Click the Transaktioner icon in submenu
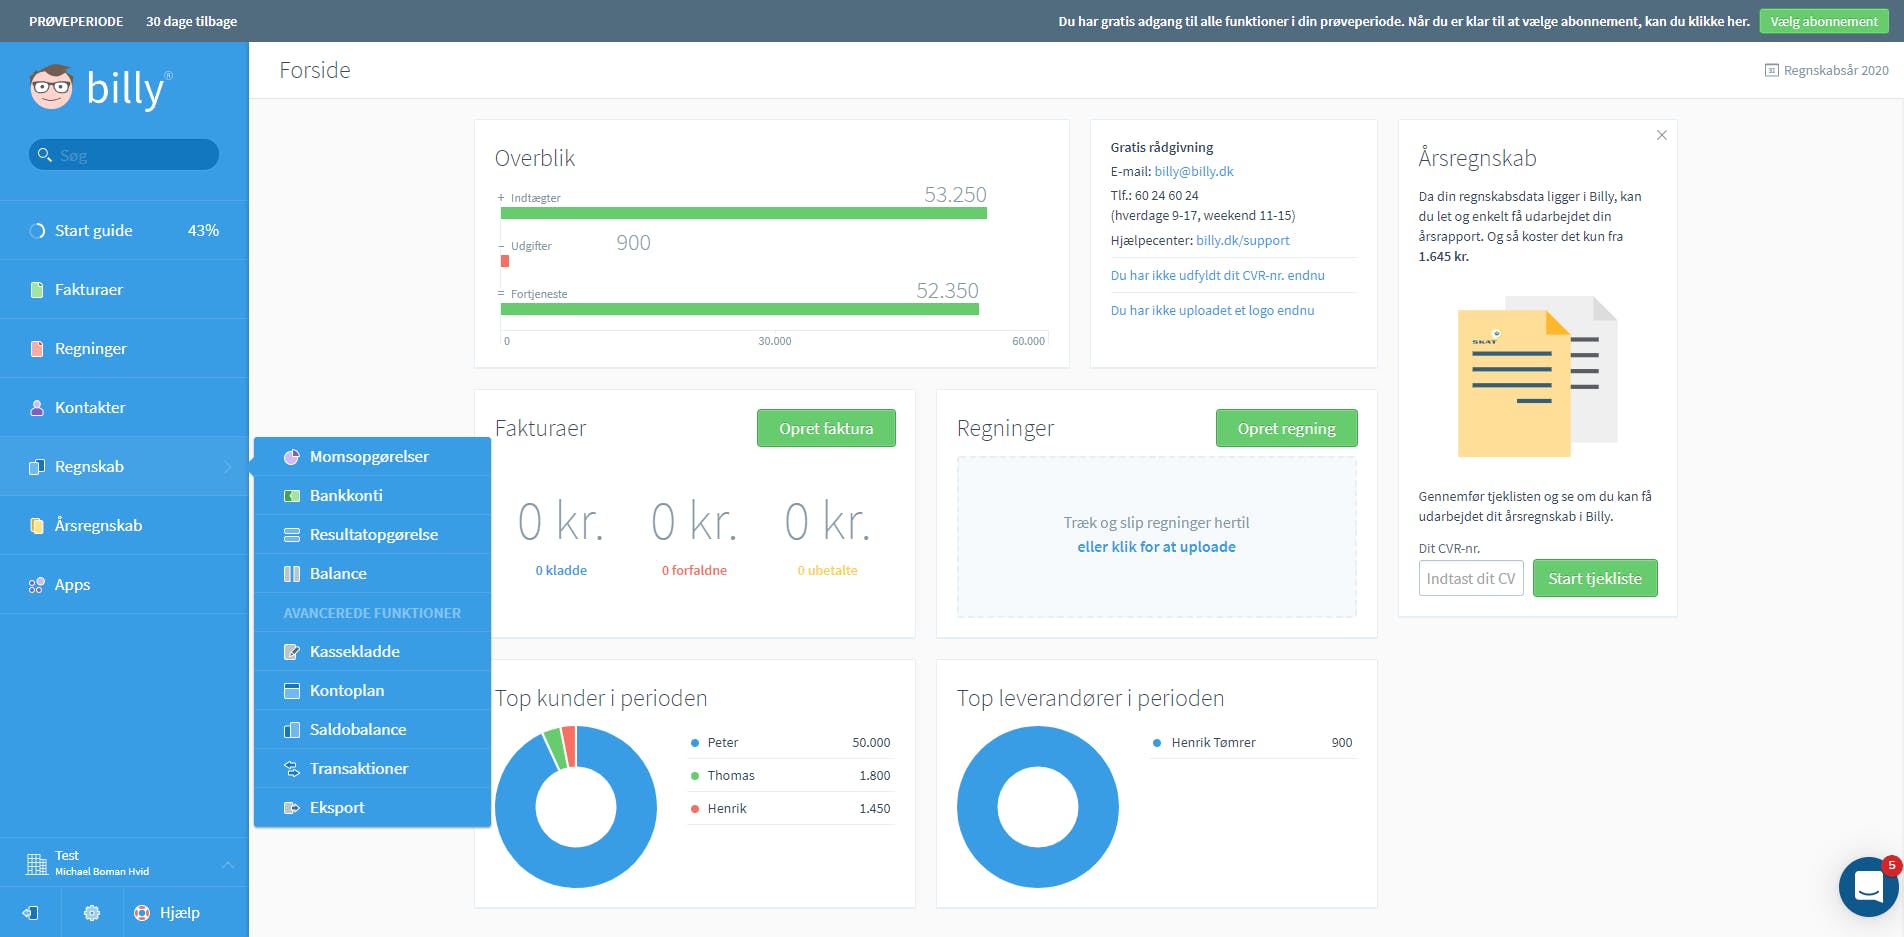Viewport: 1904px width, 937px height. click(x=292, y=769)
